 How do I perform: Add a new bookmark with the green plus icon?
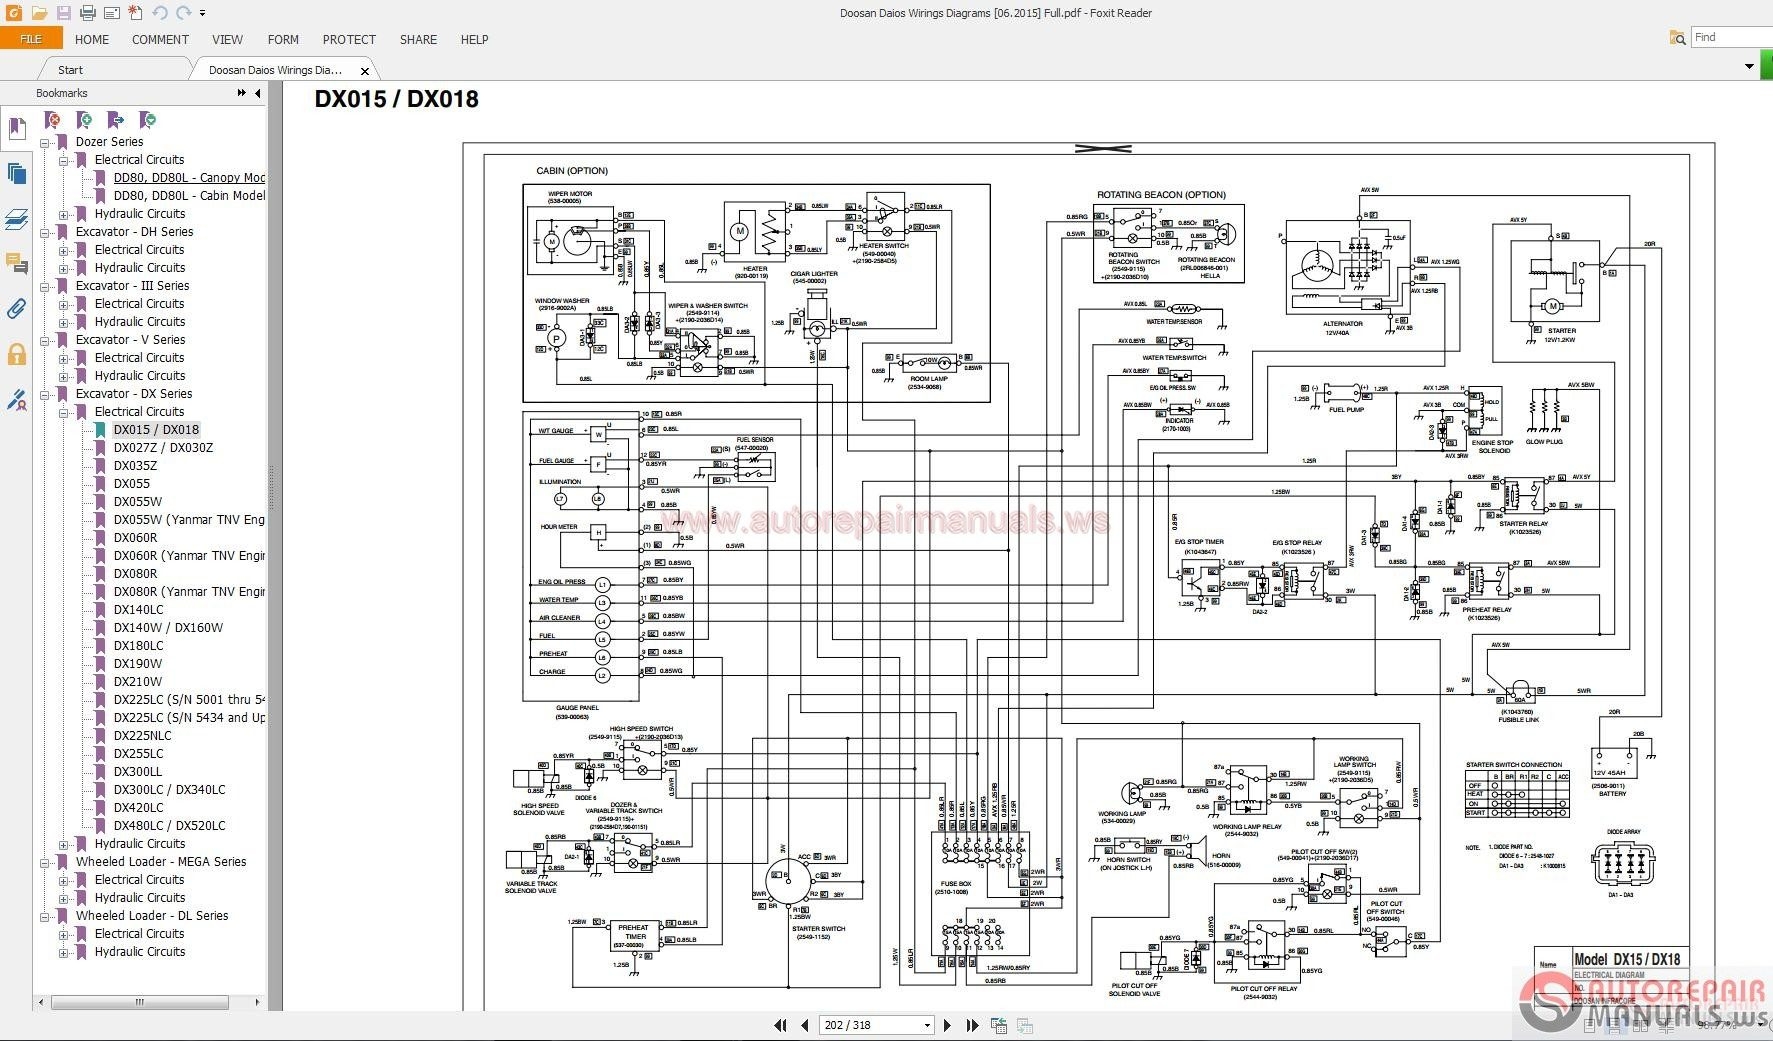coord(83,120)
